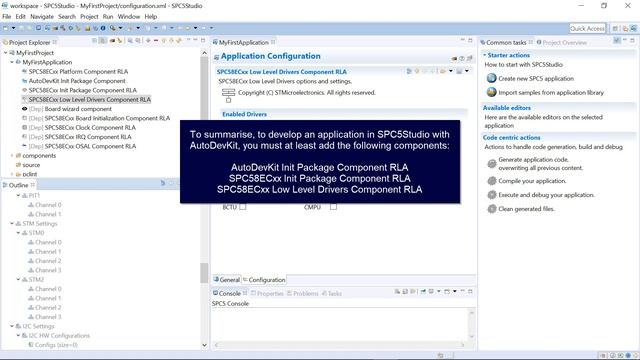Click the gear icon next to Compile your application

[x=492, y=180]
